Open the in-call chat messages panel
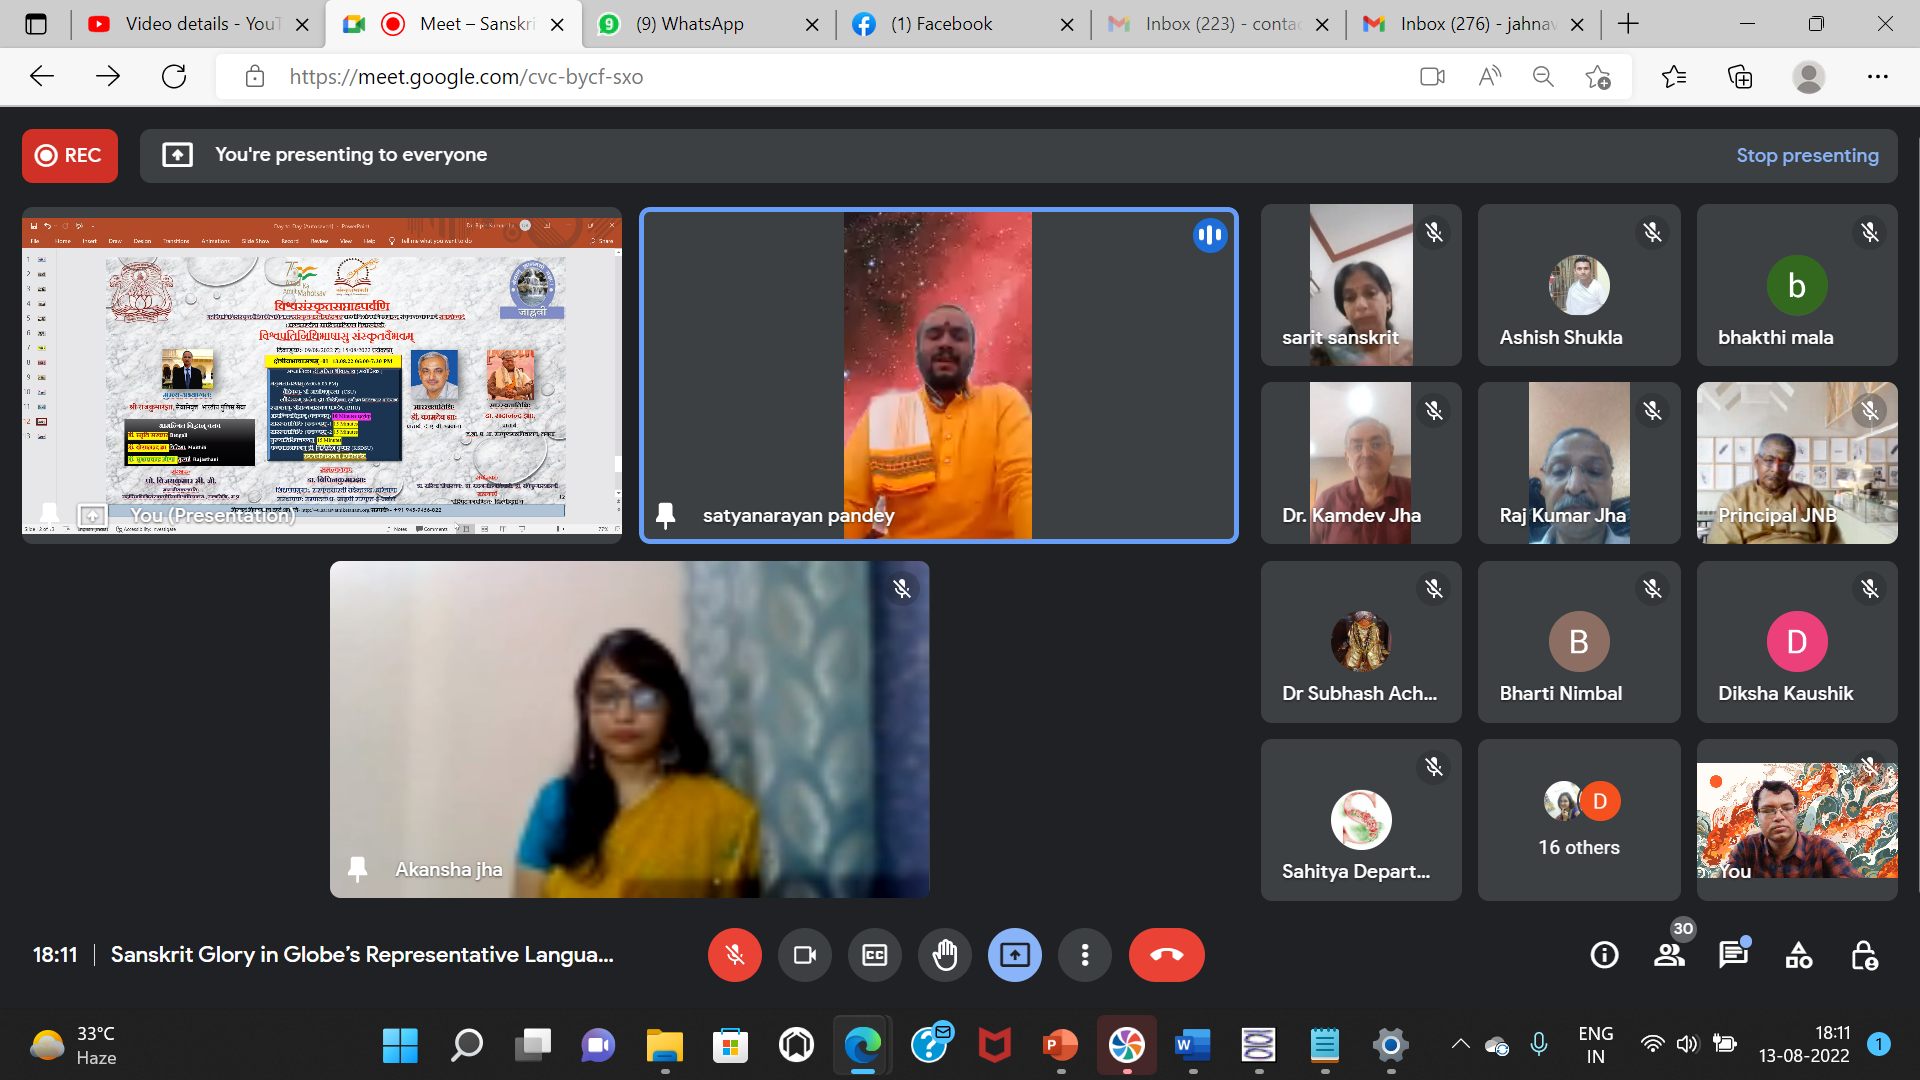Viewport: 1920px width, 1080px height. 1733,955
